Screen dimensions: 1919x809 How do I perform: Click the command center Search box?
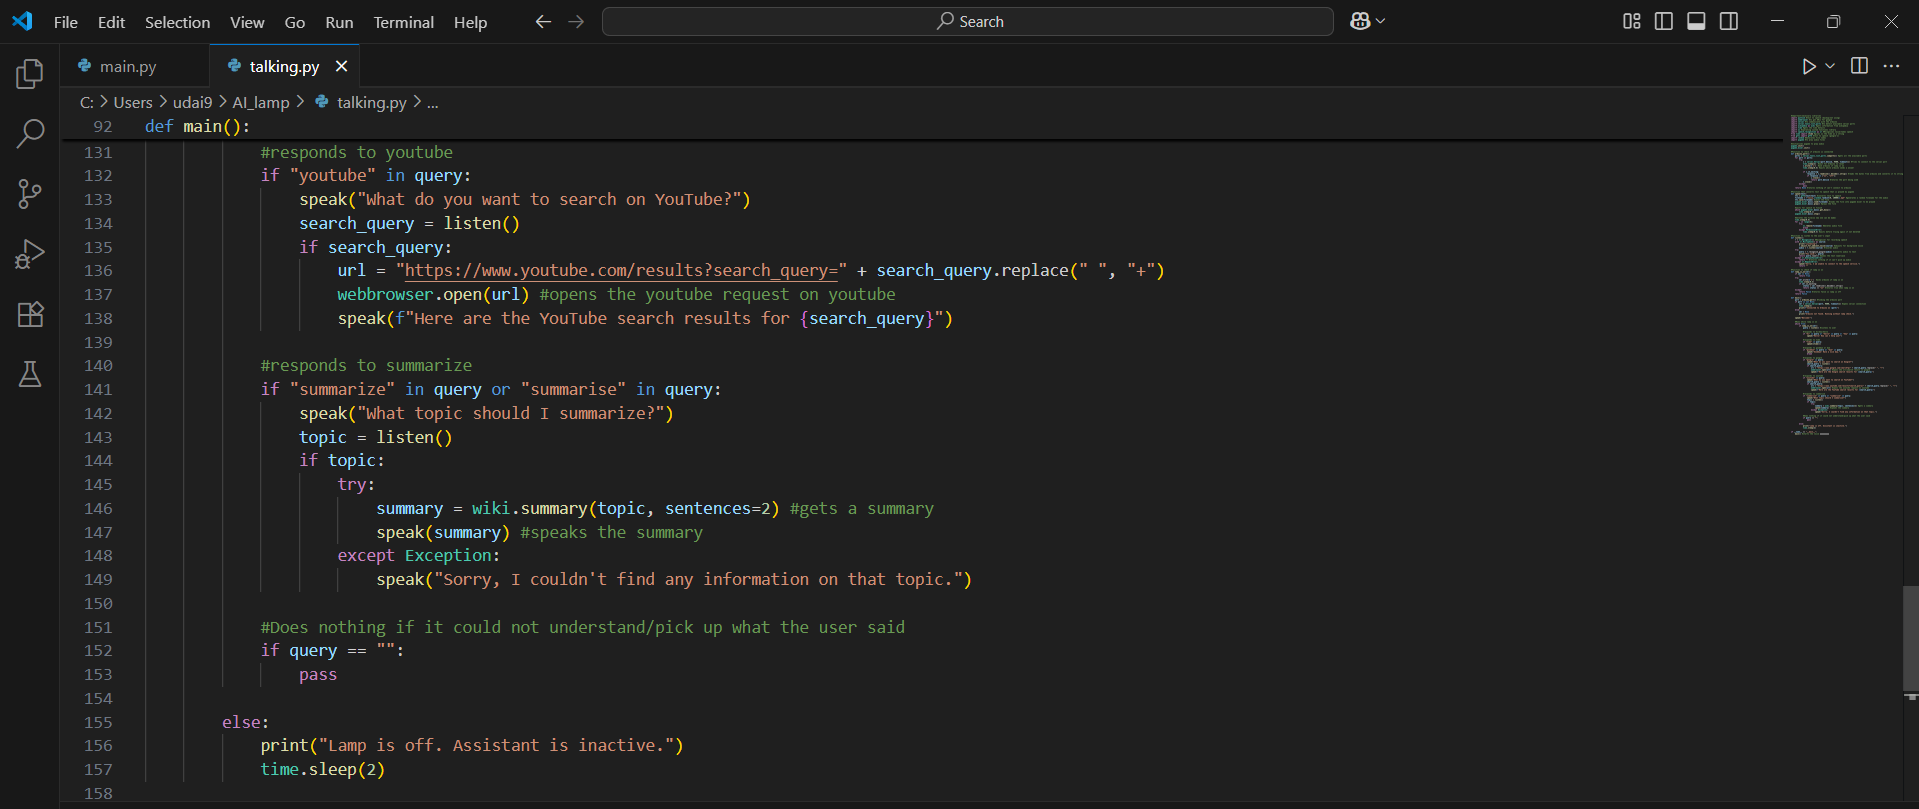(x=967, y=21)
